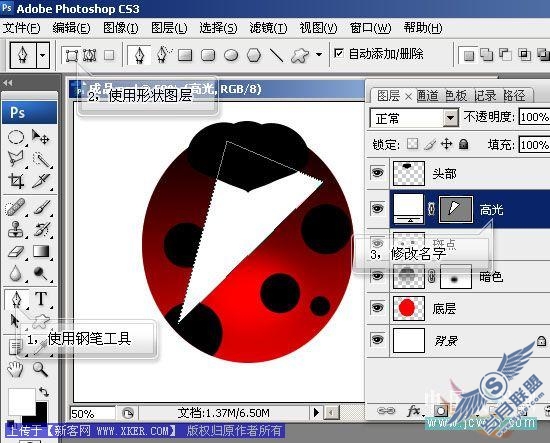Open the 文件(F) menu
550x443 pixels.
(22, 28)
